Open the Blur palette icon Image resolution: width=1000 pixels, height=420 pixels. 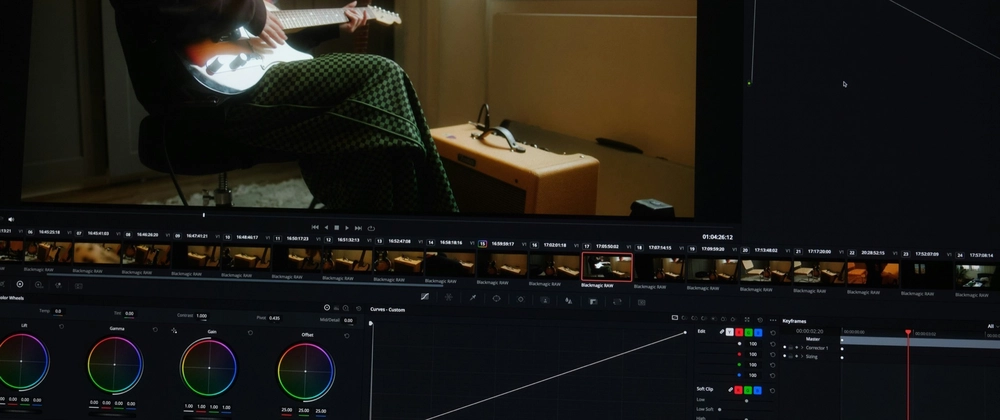pyautogui.click(x=569, y=300)
